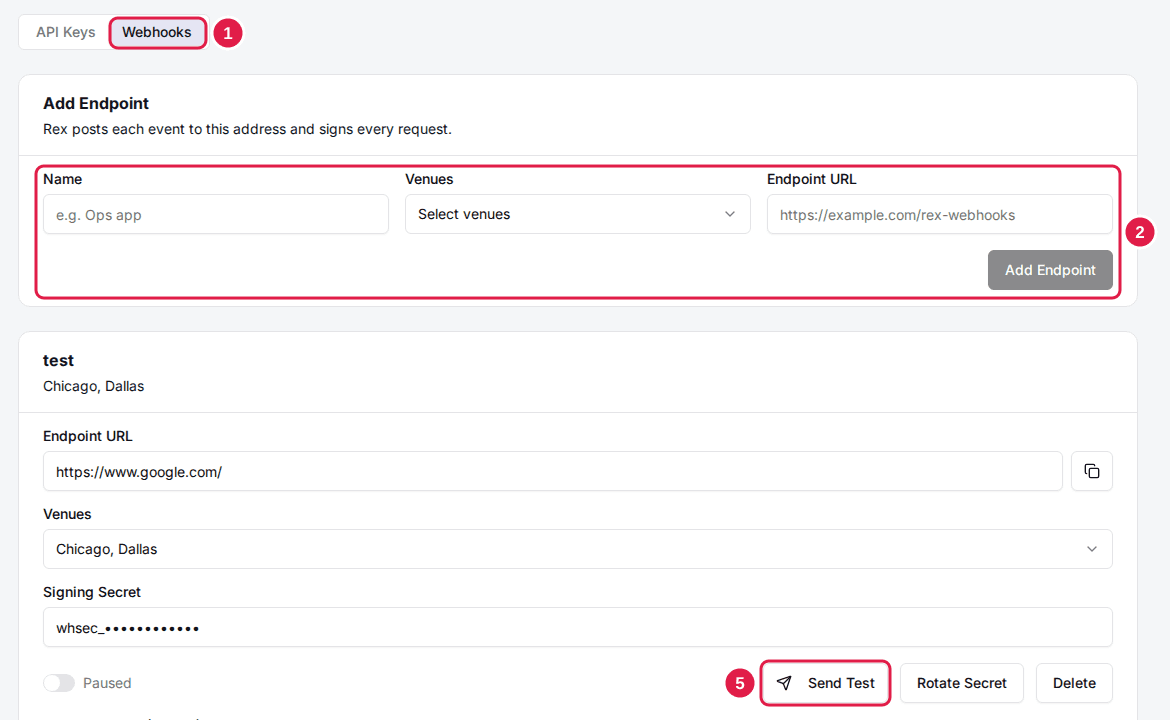
Task: Click the 'Rex posts each event' description
Action: click(247, 129)
